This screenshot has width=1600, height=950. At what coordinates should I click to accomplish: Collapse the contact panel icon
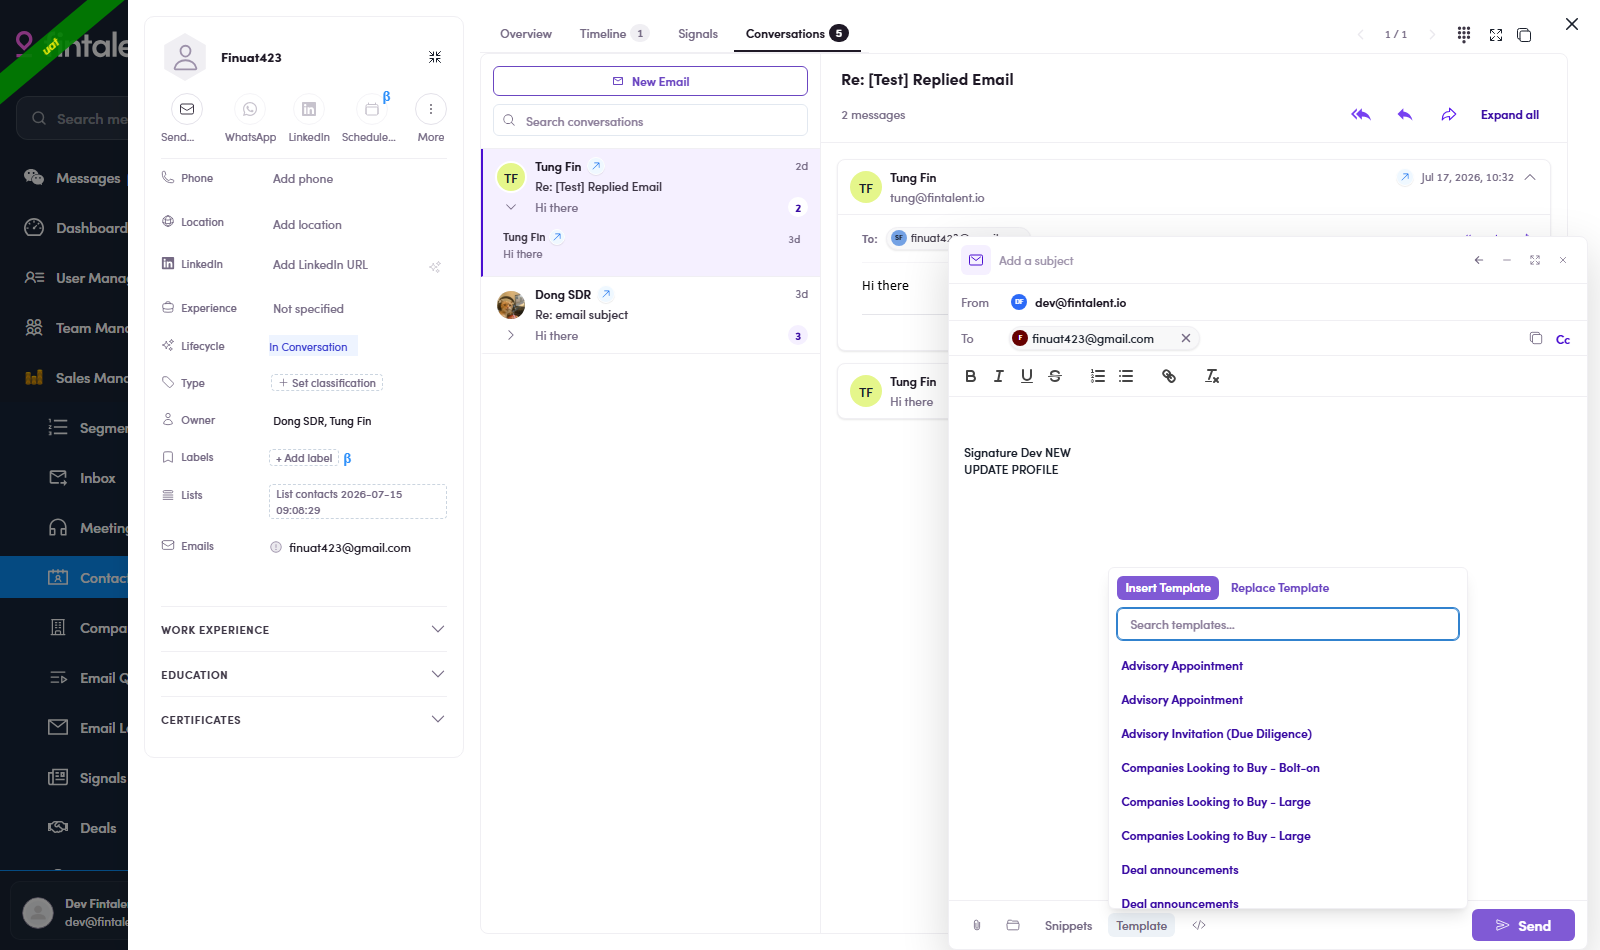tap(435, 57)
